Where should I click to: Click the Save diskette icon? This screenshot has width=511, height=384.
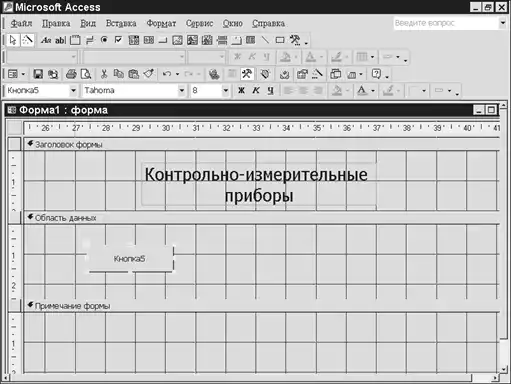[38, 74]
